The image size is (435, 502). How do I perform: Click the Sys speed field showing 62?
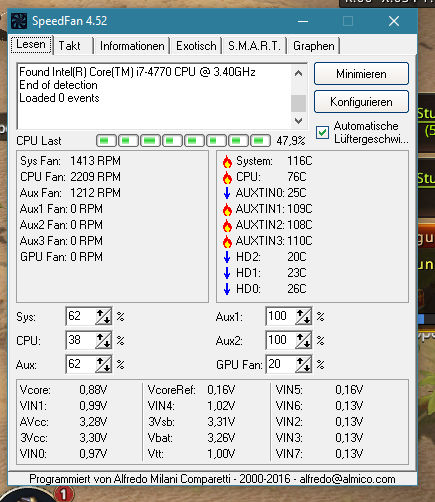(81, 316)
